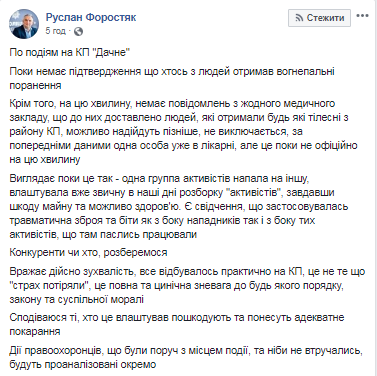Click the headline "По подіям на КП Дачне"

69,52
